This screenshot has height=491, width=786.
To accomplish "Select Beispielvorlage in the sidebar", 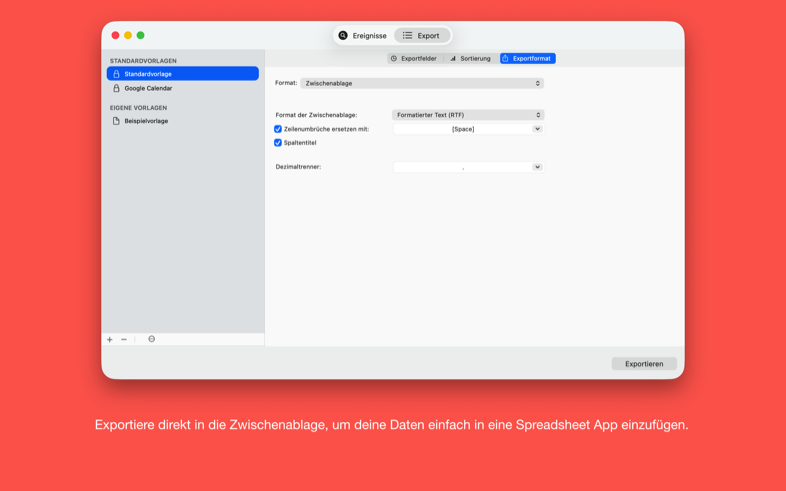I will click(146, 121).
